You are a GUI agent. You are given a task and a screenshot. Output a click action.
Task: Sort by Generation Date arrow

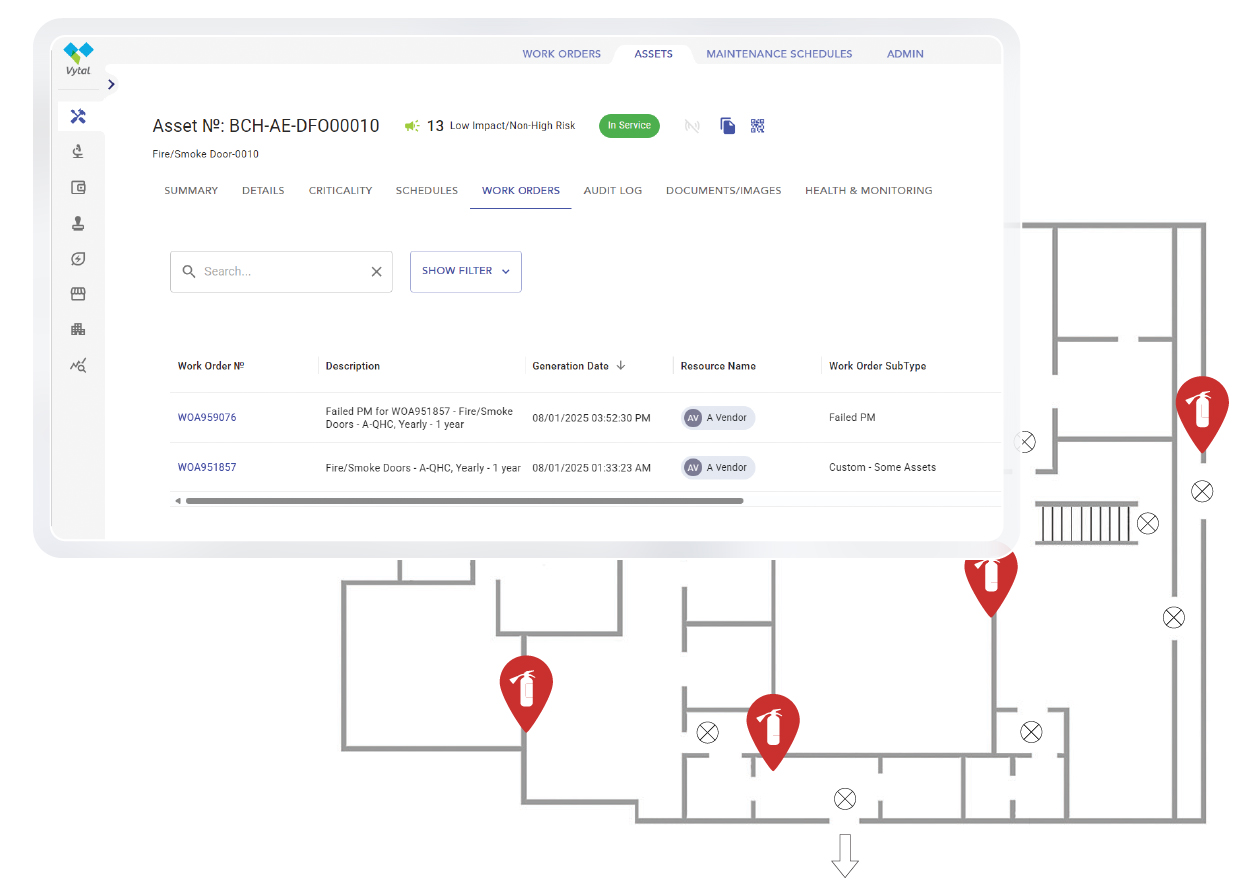pyautogui.click(x=621, y=366)
